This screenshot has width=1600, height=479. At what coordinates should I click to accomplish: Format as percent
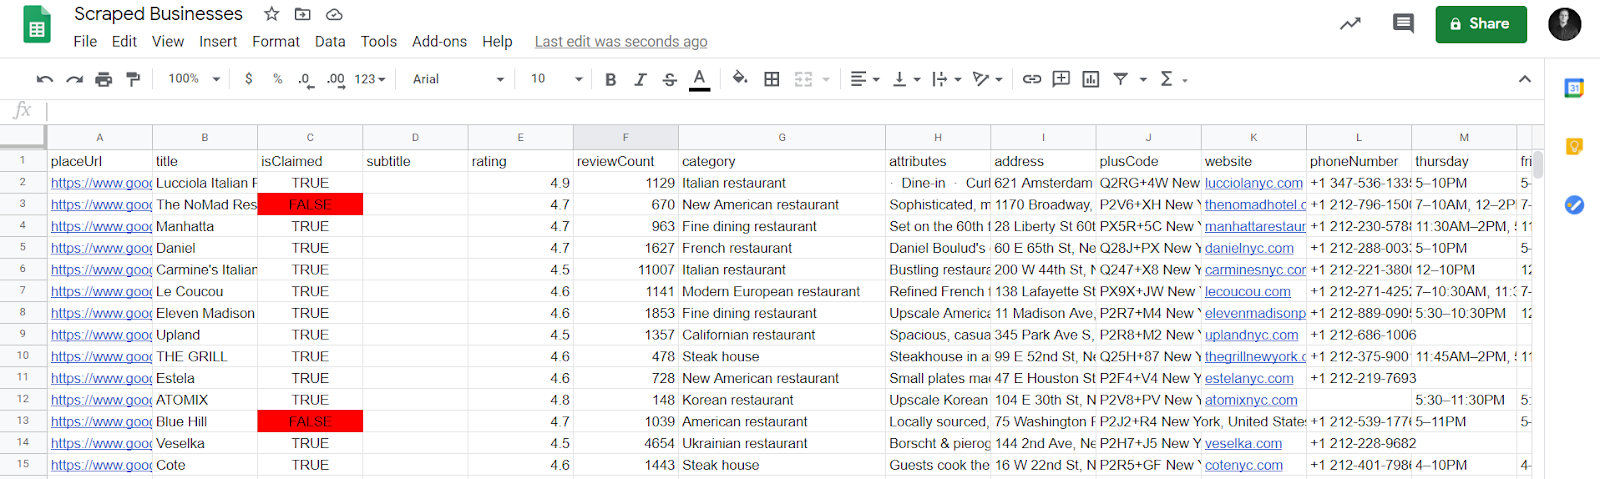click(277, 79)
